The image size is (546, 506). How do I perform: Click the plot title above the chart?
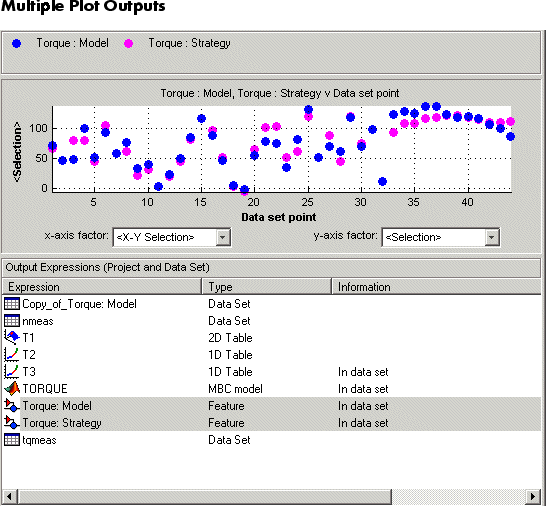(x=280, y=93)
